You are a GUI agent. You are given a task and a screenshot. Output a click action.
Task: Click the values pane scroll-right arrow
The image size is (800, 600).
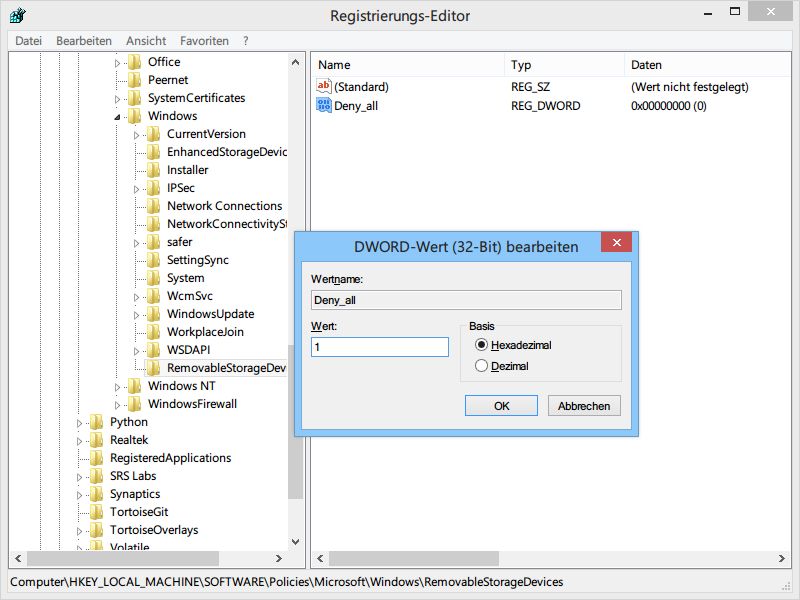click(x=782, y=558)
